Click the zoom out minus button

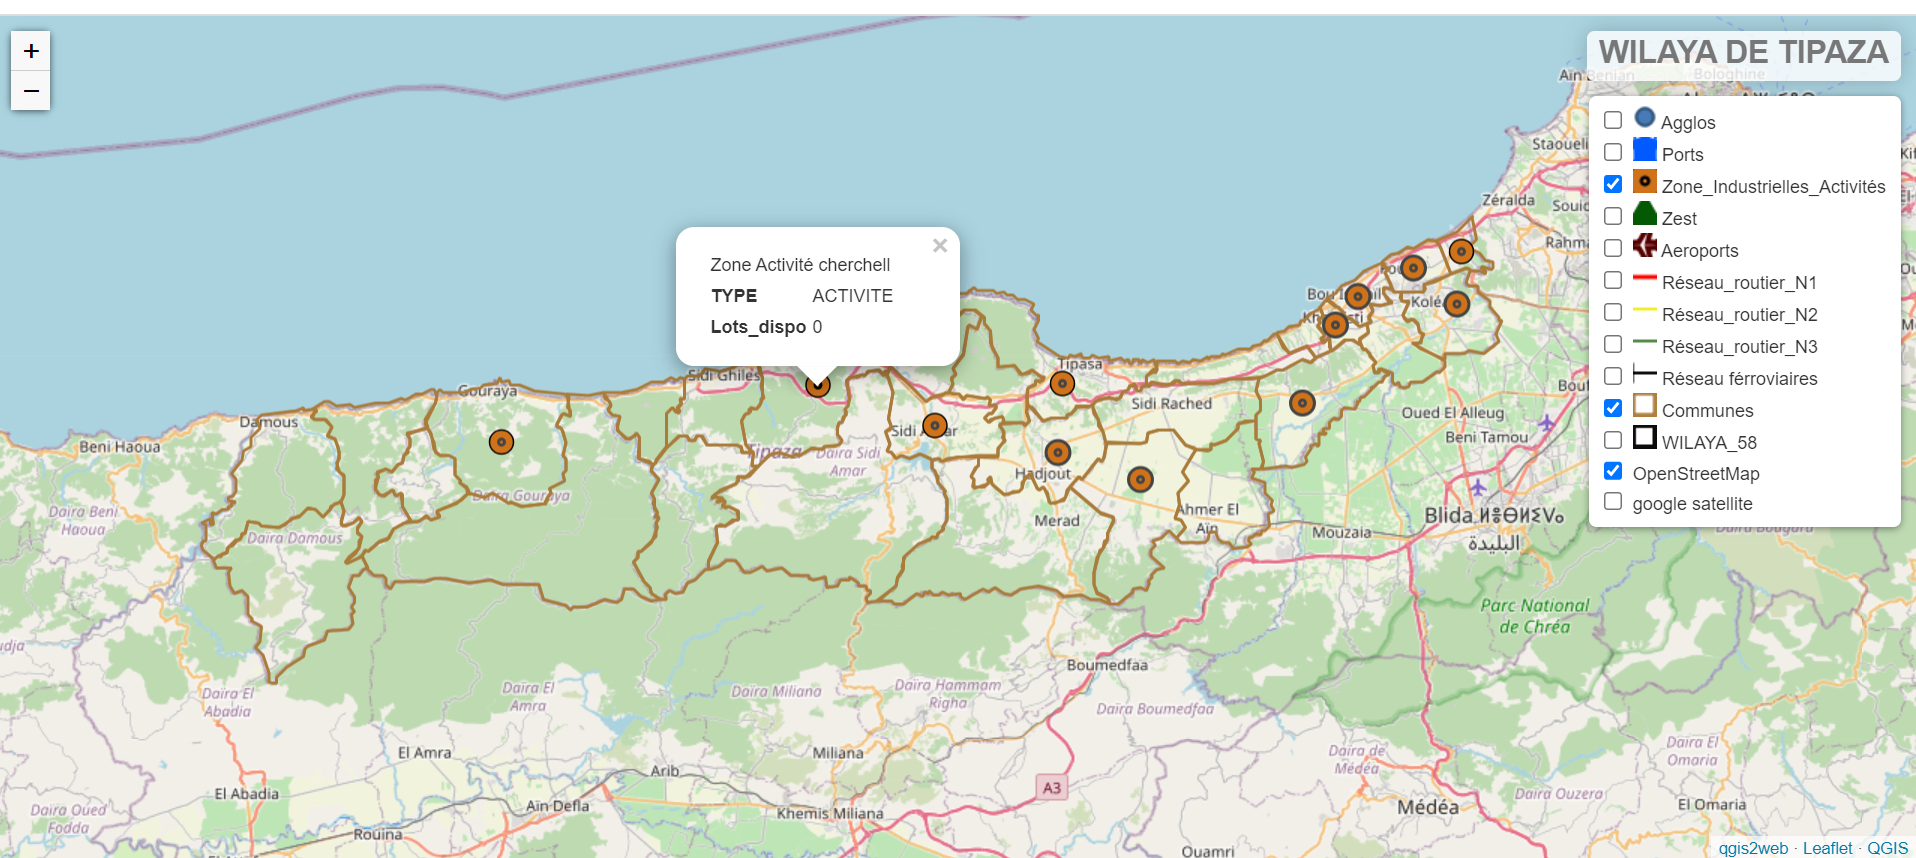31,91
